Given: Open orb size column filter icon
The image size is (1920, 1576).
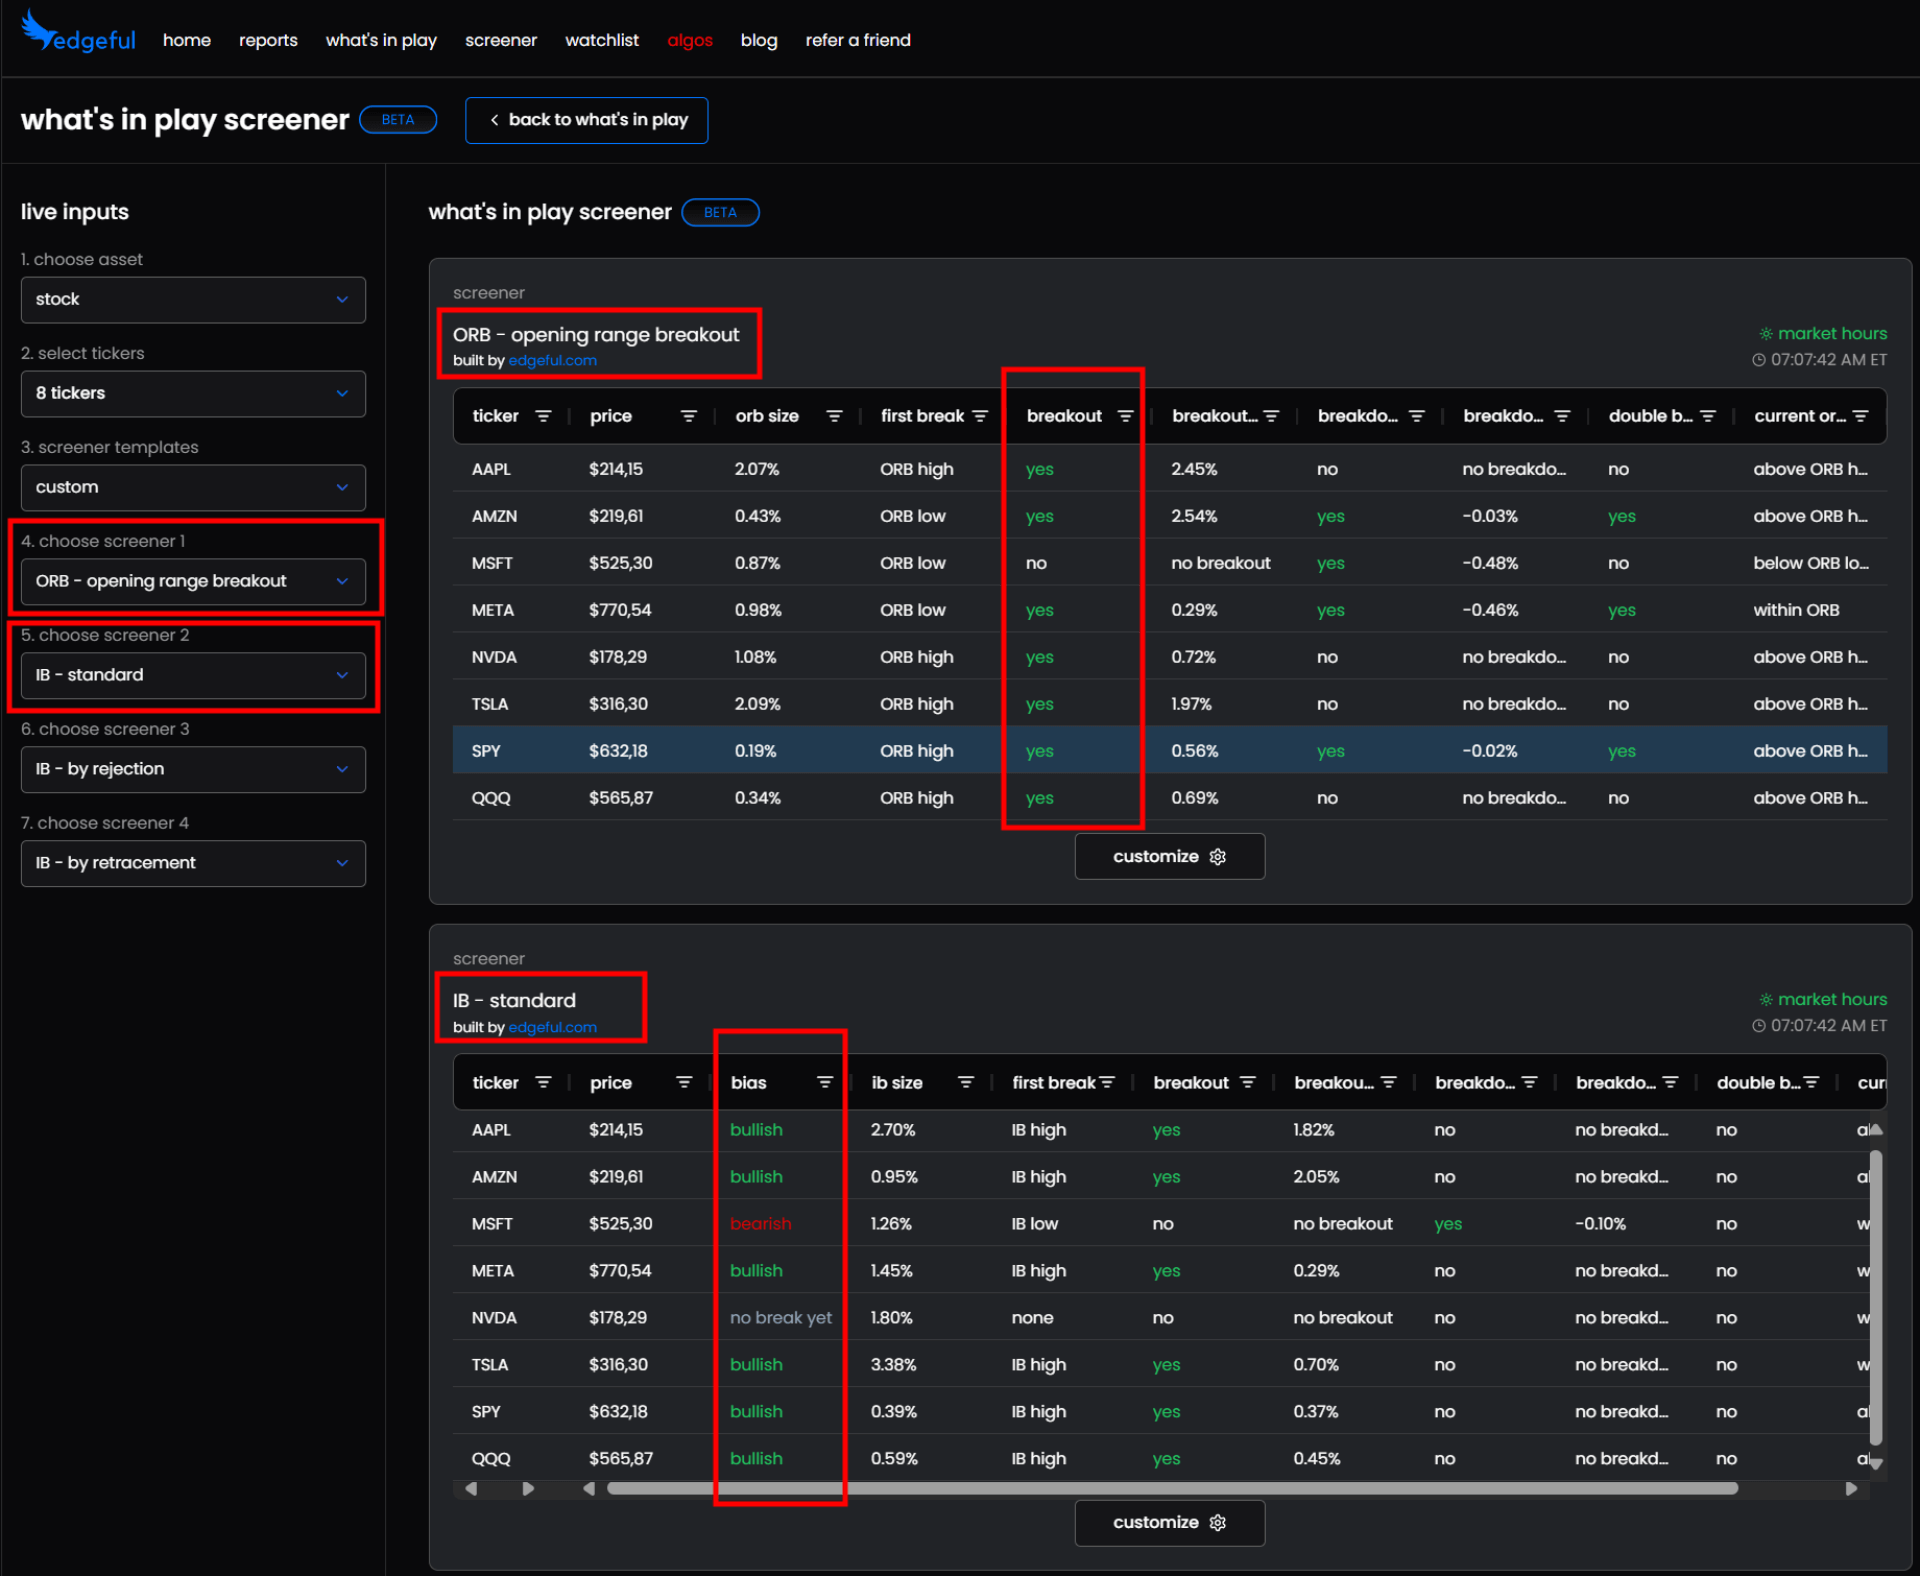Looking at the screenshot, I should (834, 416).
